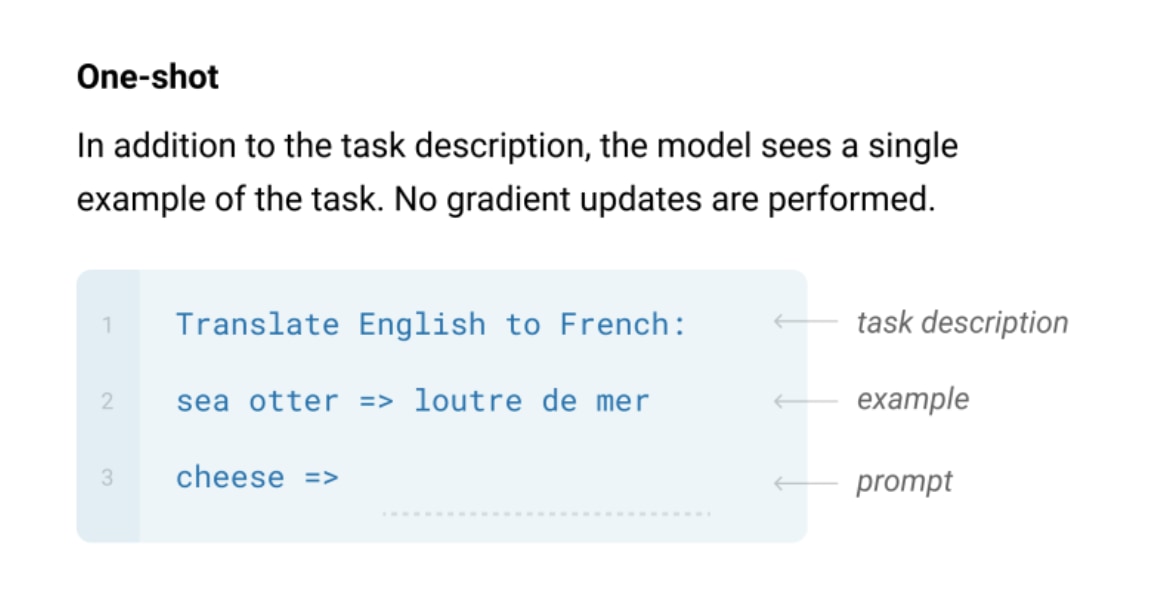
Task: Click the word "cheese" in the prompt line
Action: click(x=230, y=477)
